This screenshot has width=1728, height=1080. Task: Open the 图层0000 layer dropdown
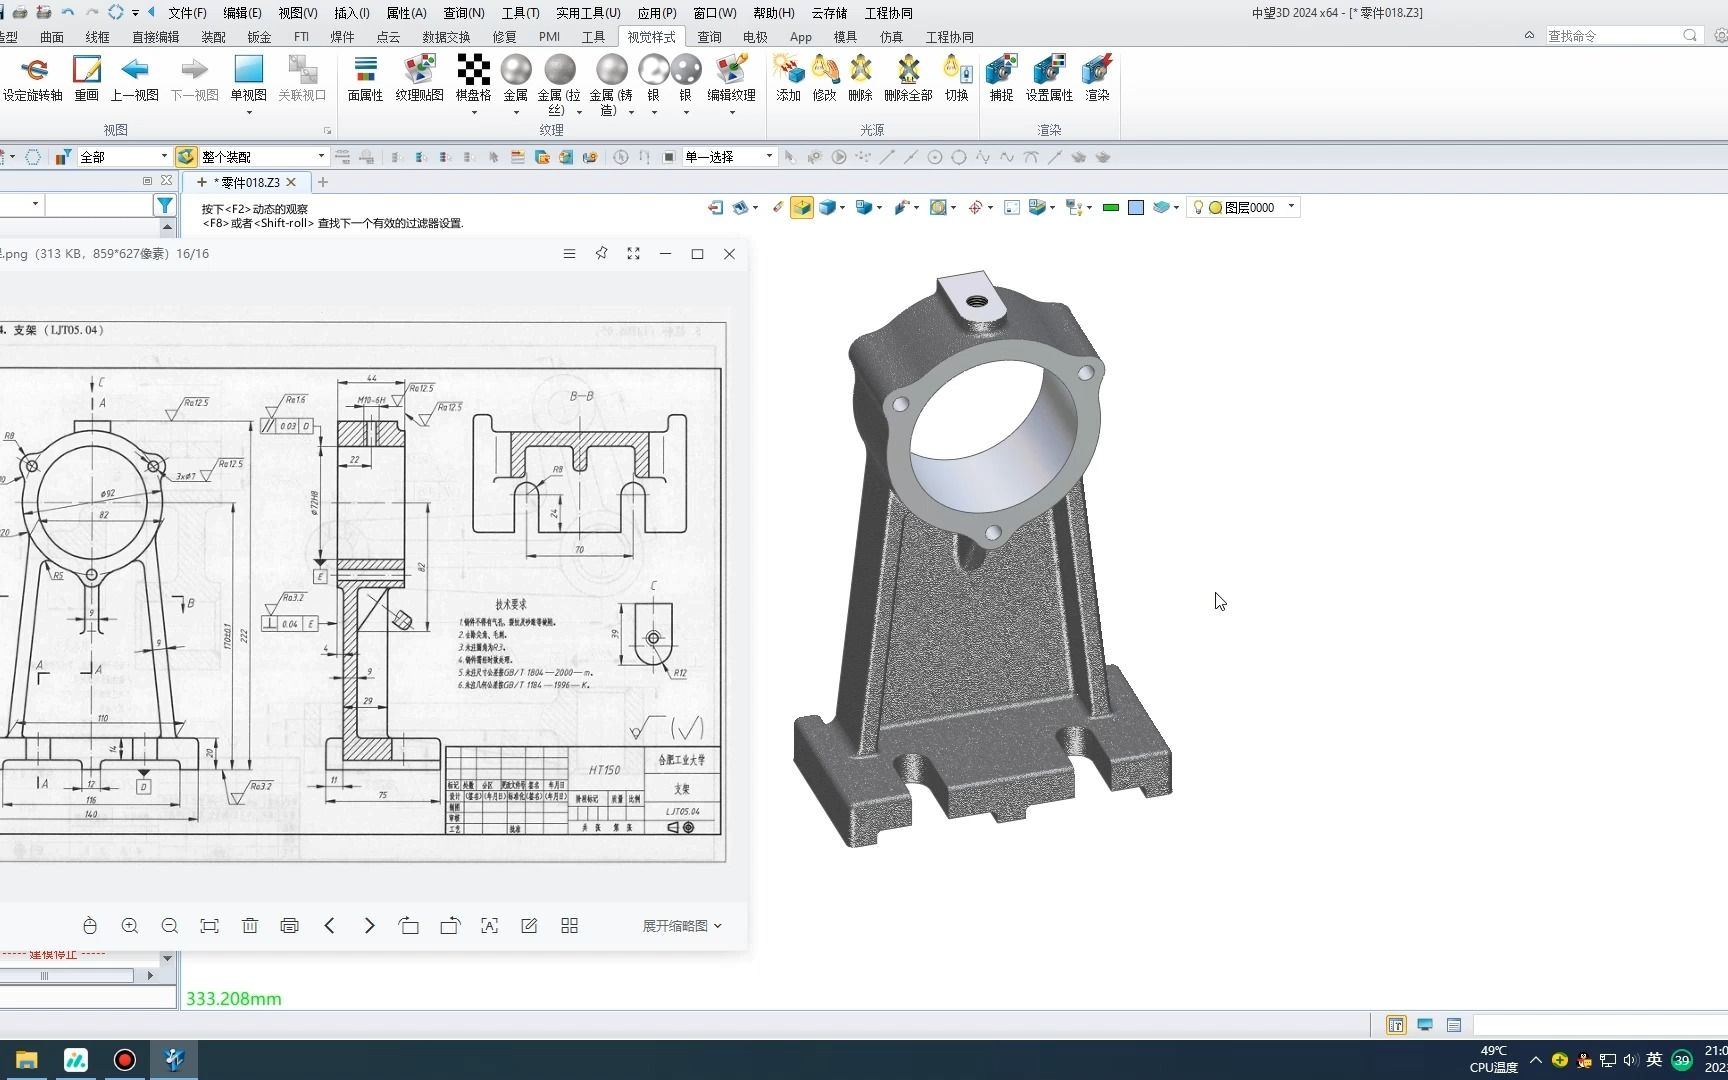(1291, 207)
